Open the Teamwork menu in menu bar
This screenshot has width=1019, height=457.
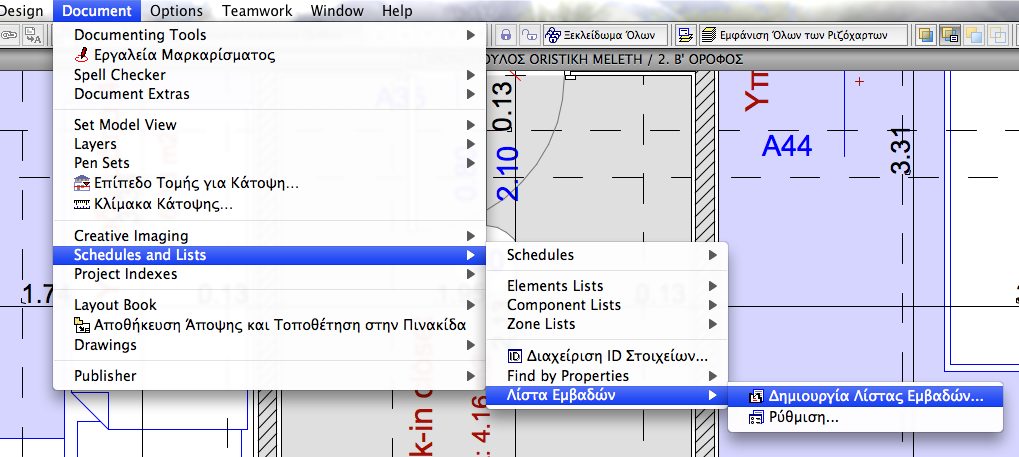pyautogui.click(x=259, y=11)
